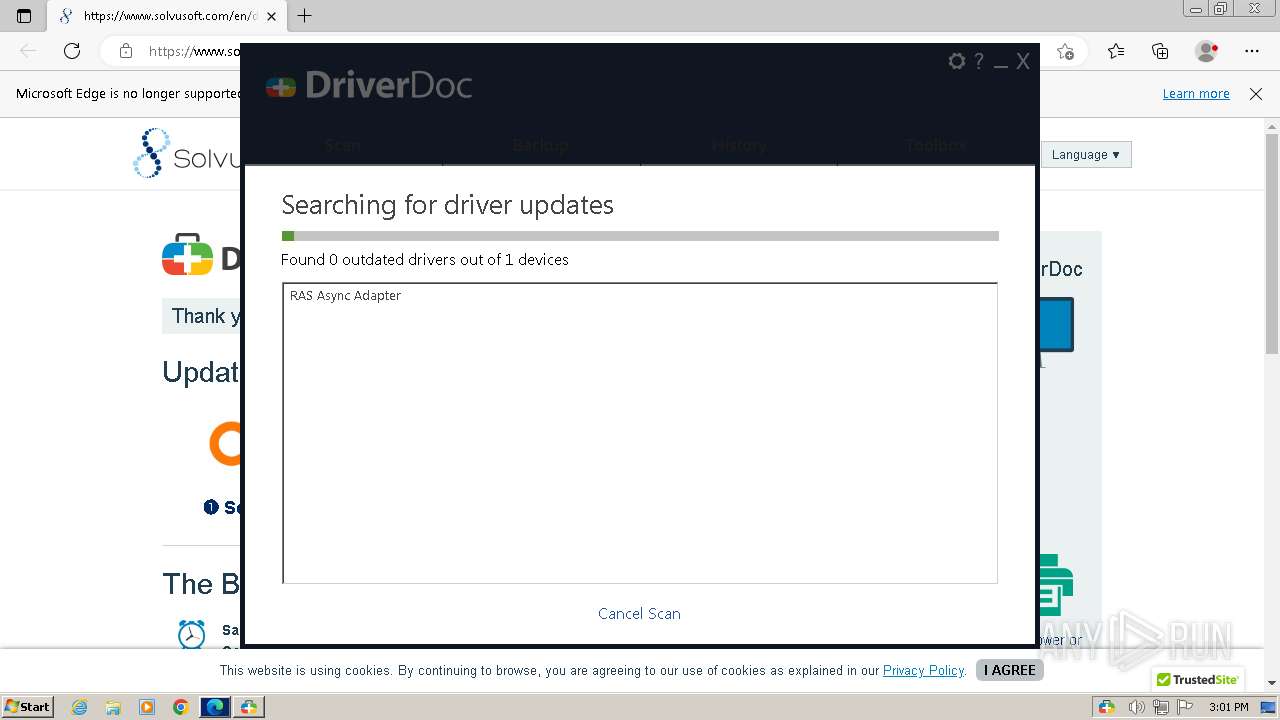Image resolution: width=1280 pixels, height=720 pixels.
Task: Switch to the History tab
Action: pyautogui.click(x=739, y=145)
